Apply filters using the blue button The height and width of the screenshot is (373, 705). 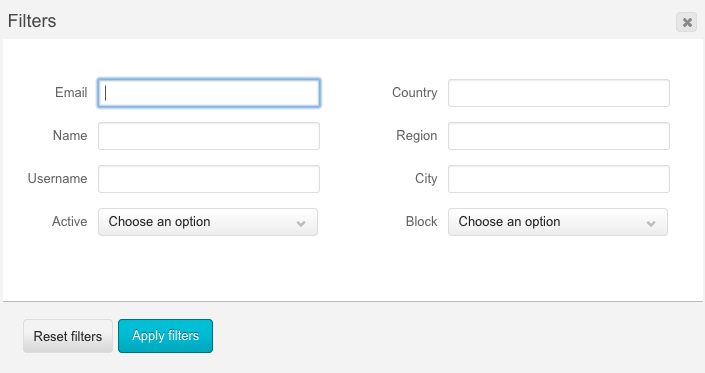pyautogui.click(x=165, y=336)
